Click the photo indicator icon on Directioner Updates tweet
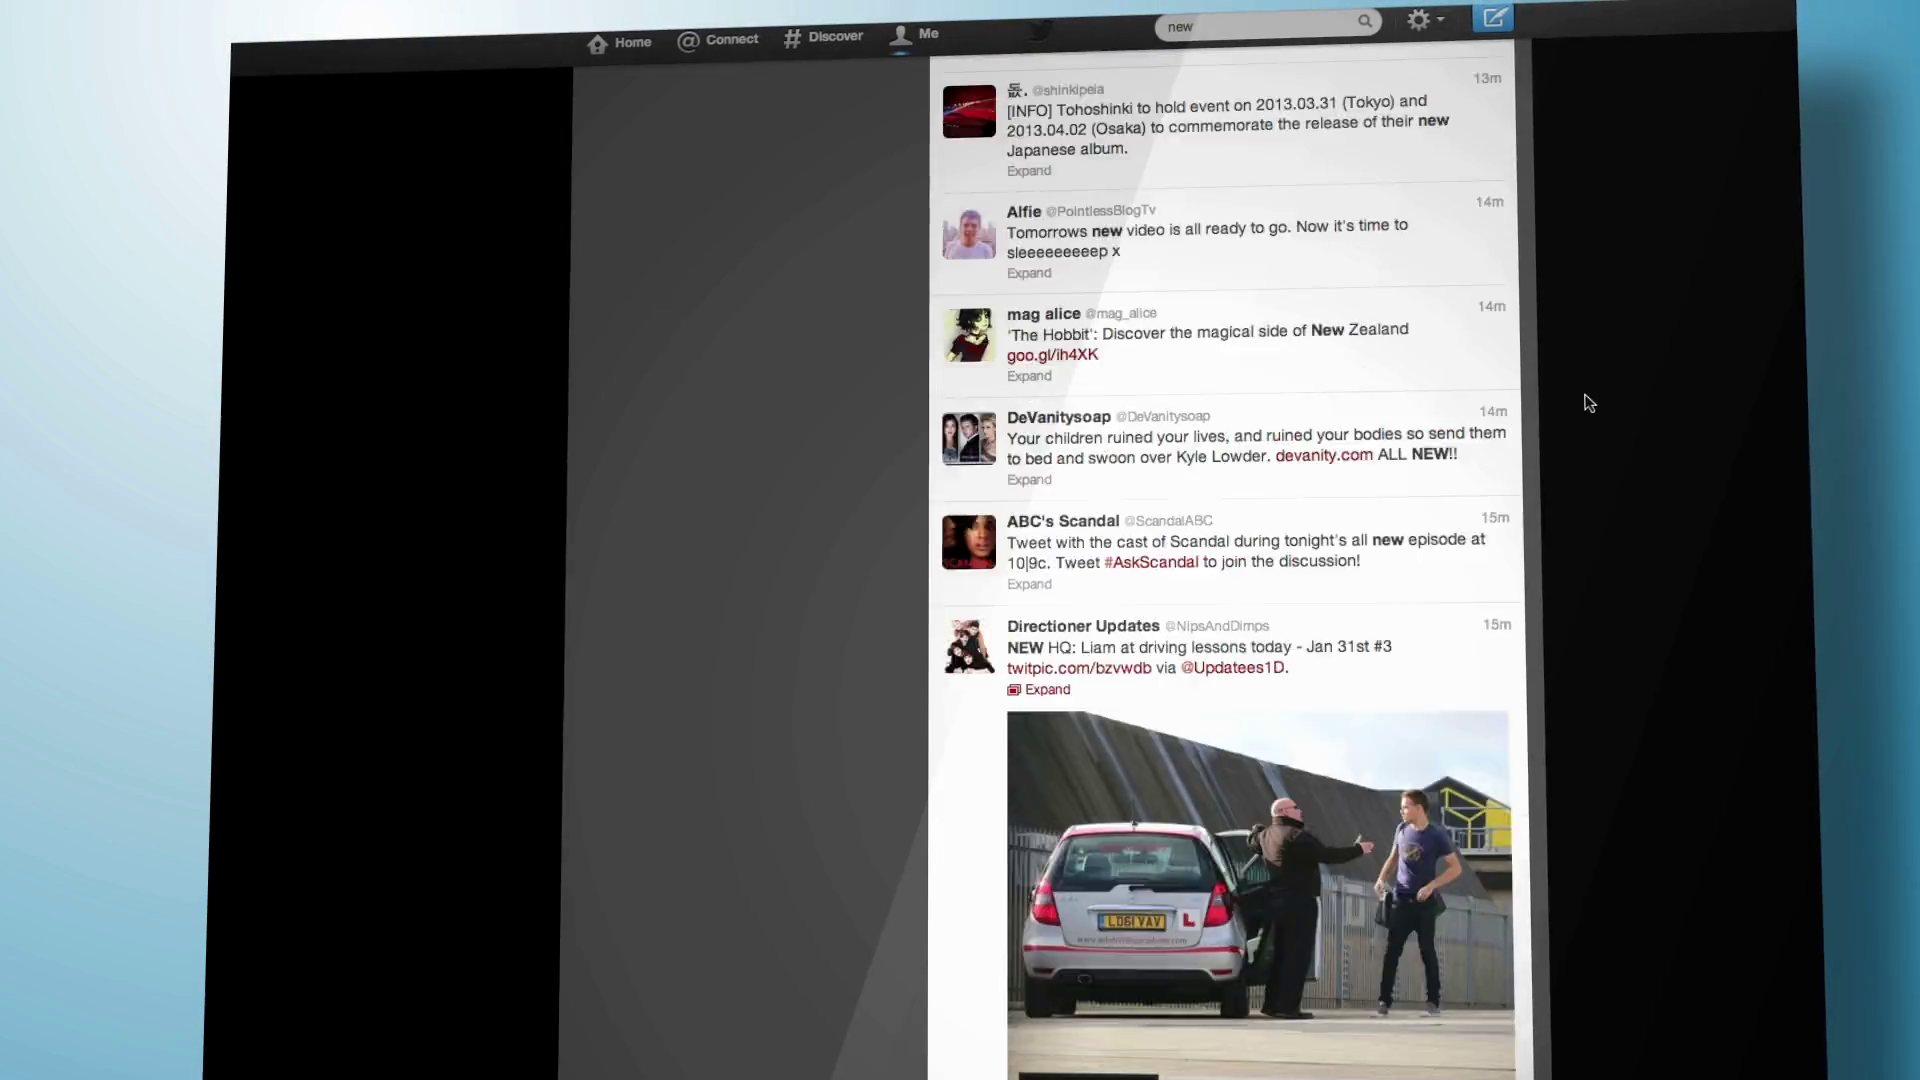 (x=1013, y=689)
